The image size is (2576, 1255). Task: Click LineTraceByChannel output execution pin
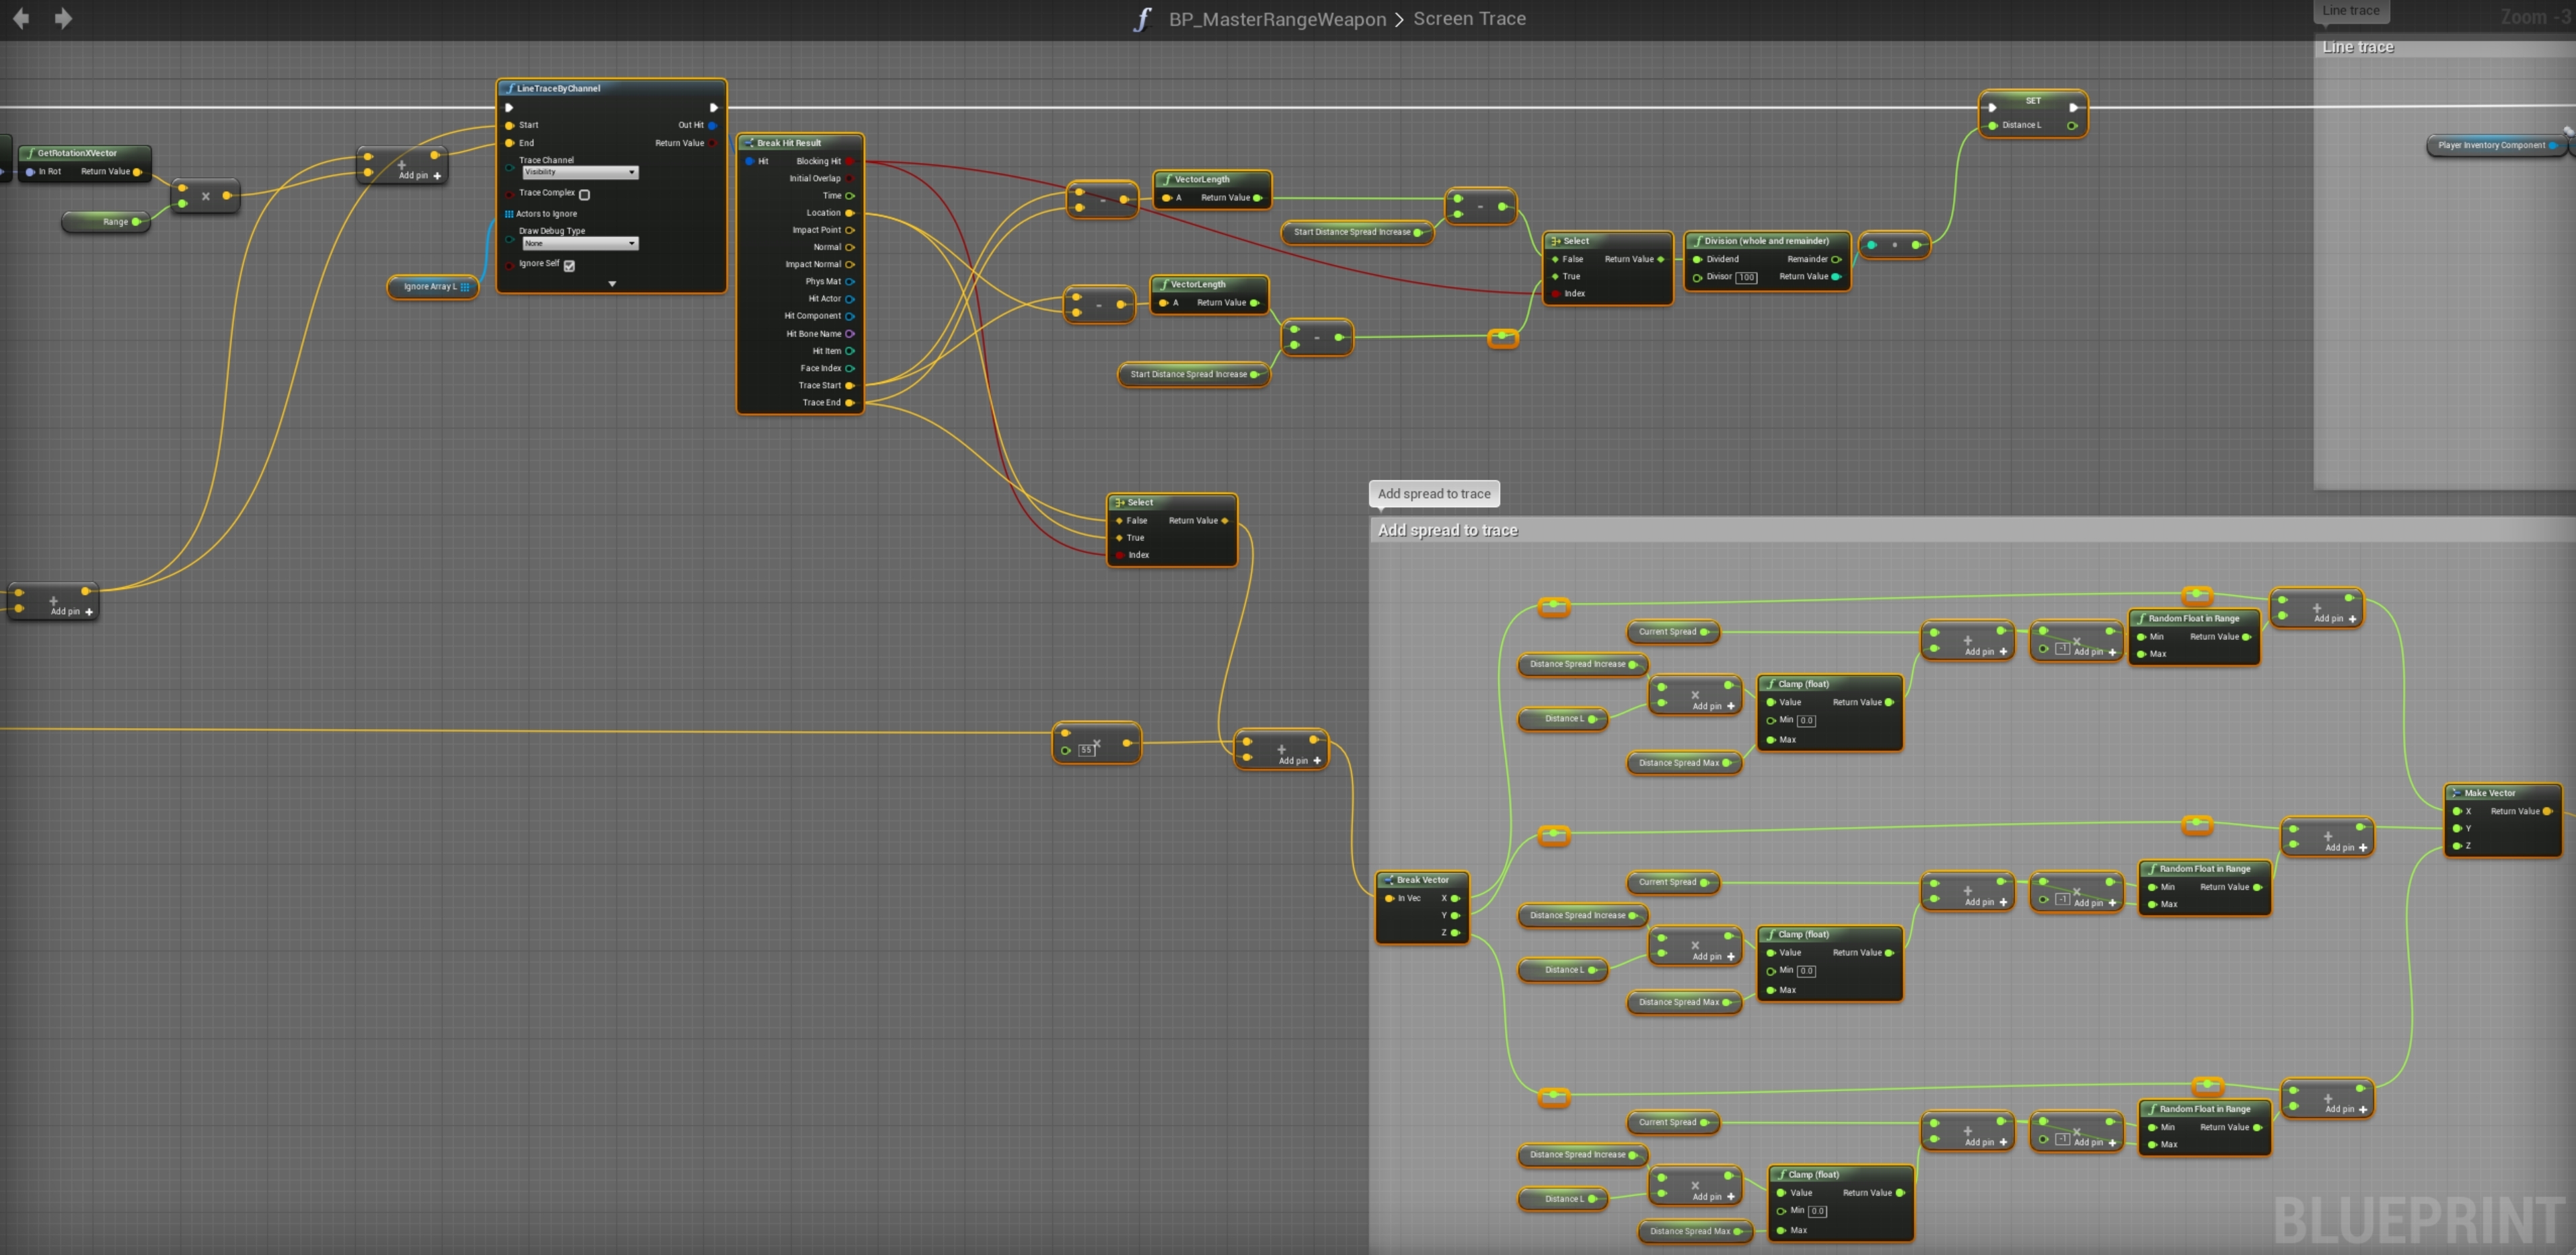point(713,107)
